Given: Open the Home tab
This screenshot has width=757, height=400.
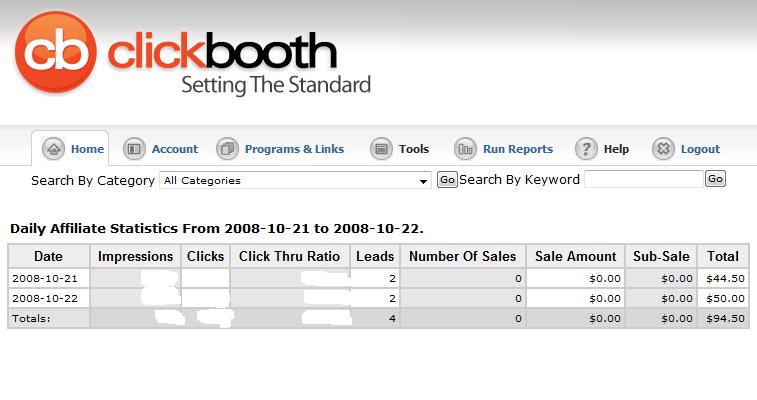Looking at the screenshot, I should pos(87,149).
